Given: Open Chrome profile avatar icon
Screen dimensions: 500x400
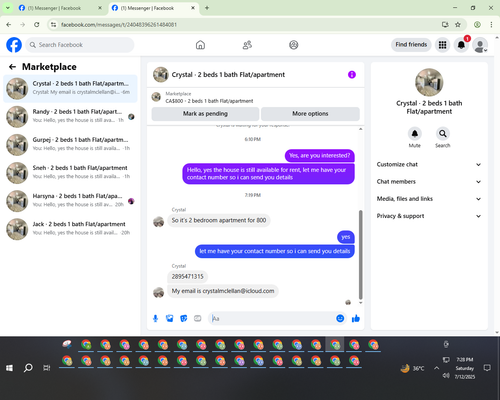Looking at the screenshot, I should 477,24.
